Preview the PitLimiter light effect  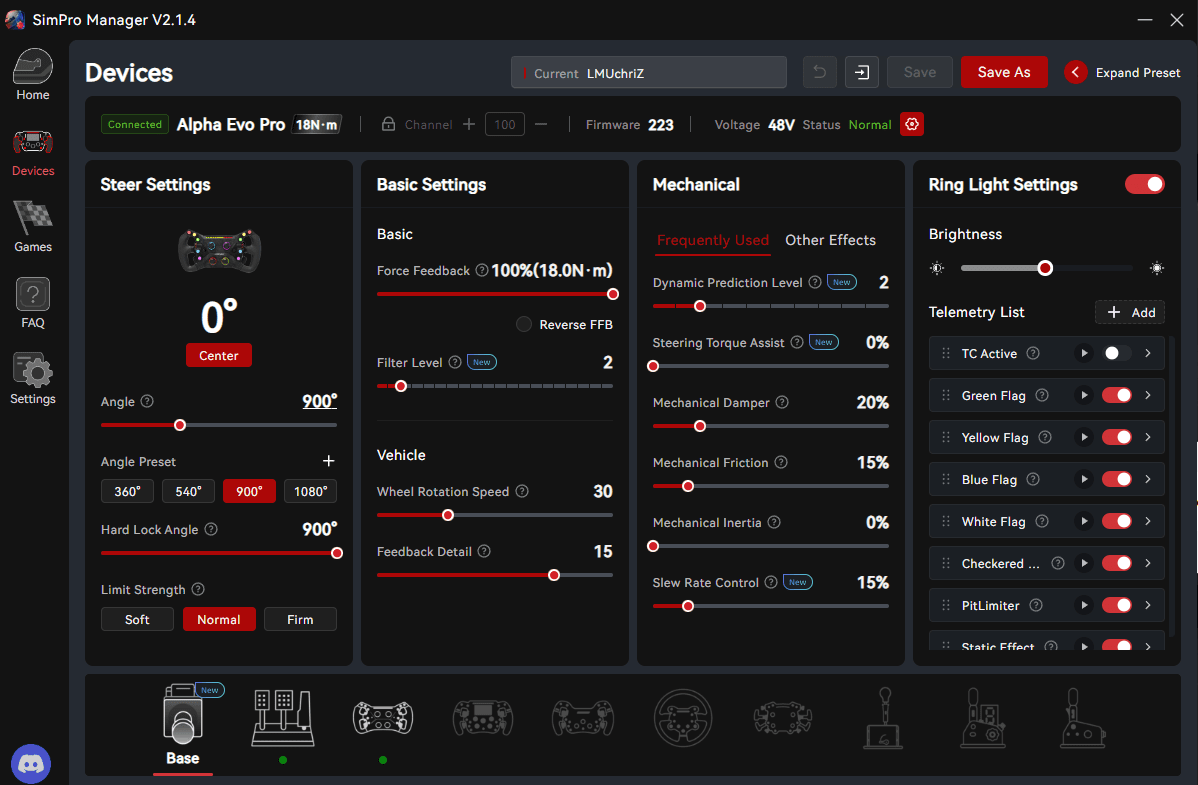tap(1083, 605)
